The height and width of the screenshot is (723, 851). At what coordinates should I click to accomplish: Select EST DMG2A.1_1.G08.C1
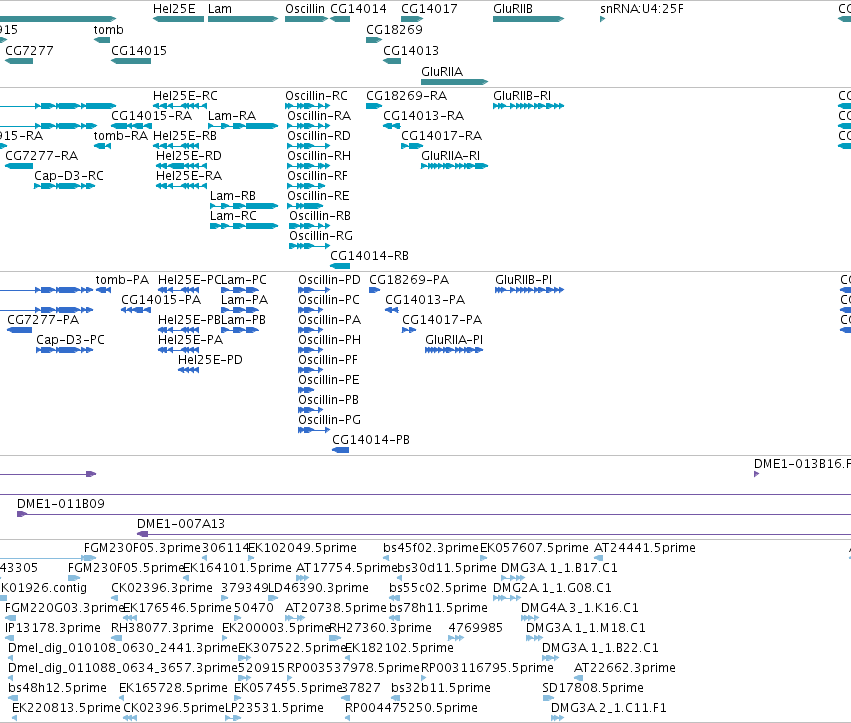point(507,598)
